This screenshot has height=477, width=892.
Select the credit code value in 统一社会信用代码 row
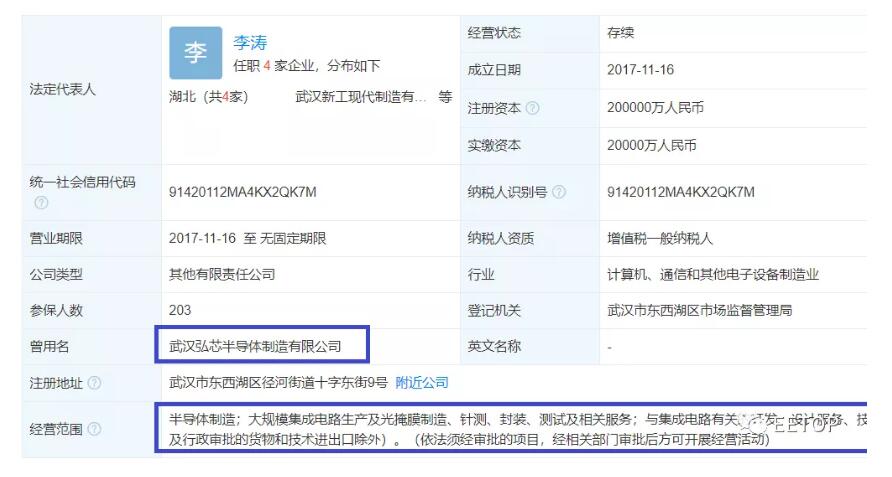(x=243, y=192)
